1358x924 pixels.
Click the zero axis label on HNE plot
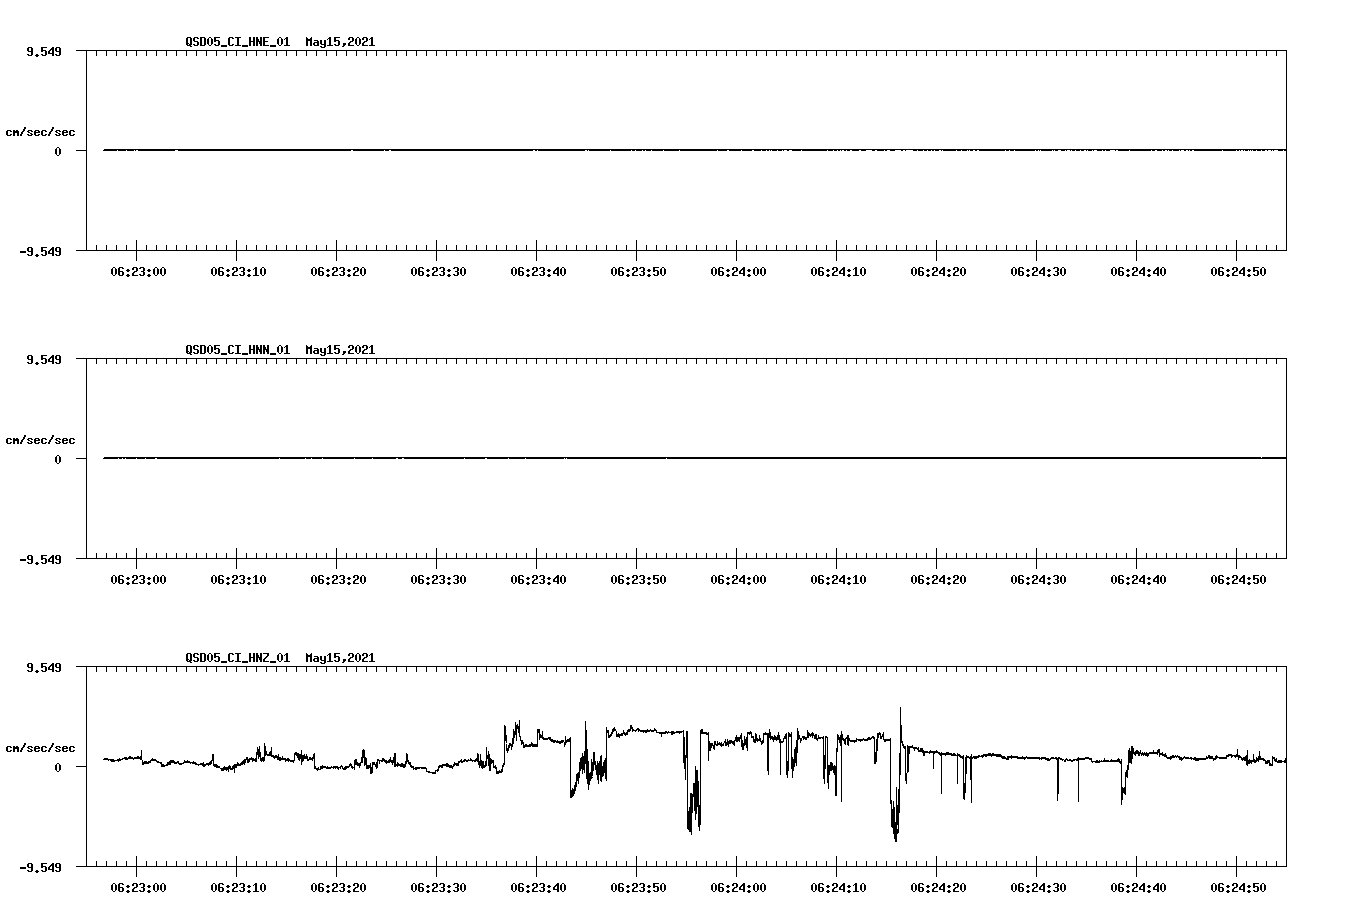click(x=58, y=152)
